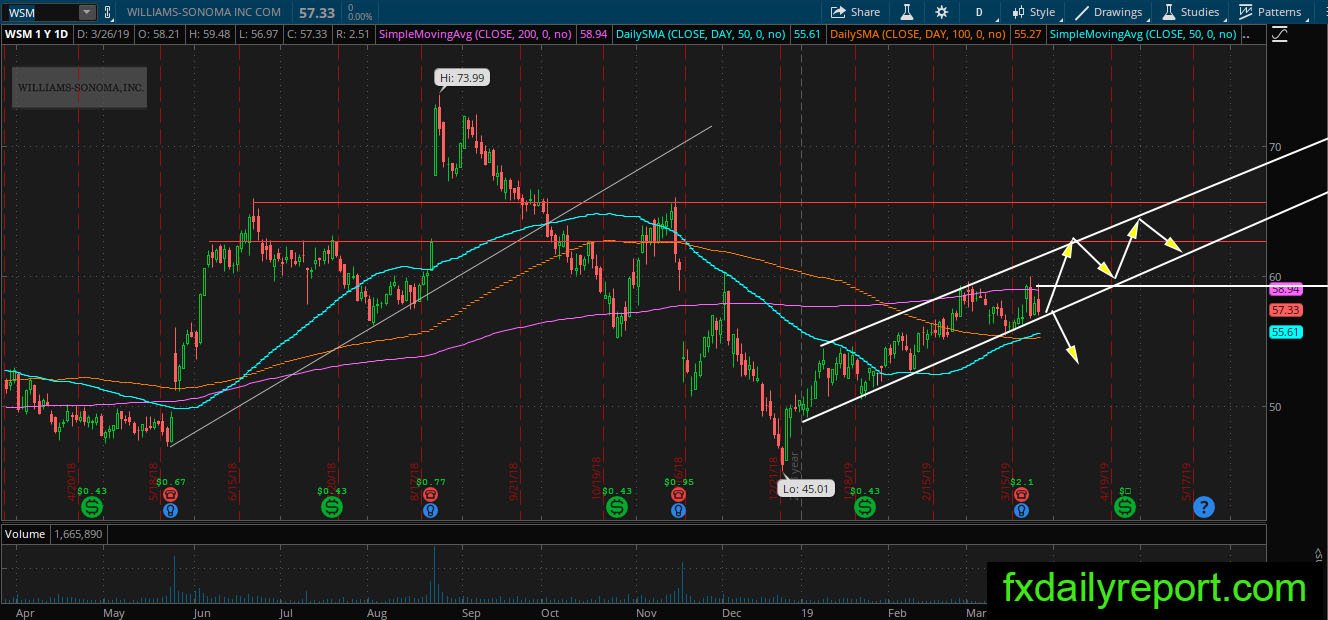Click the Hi: 73.99 price bubble
The image size is (1328, 620).
(462, 78)
